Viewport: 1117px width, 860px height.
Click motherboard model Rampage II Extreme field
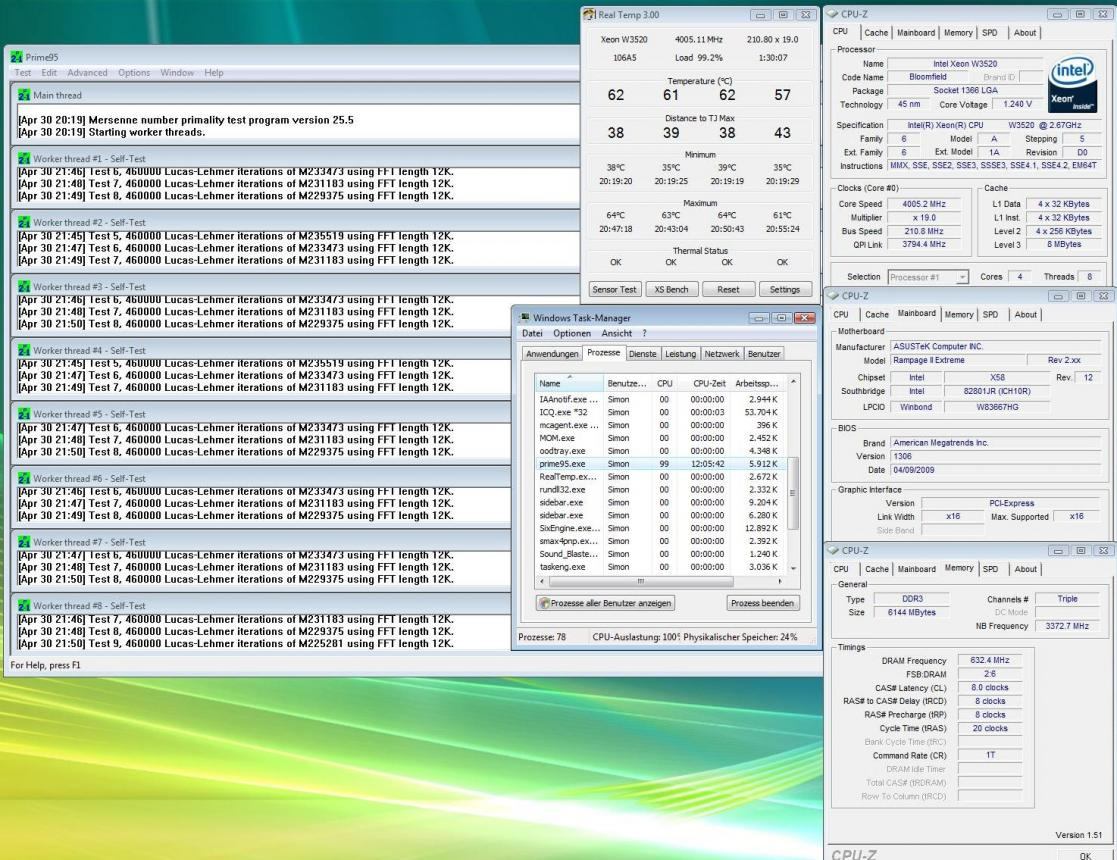coord(958,361)
